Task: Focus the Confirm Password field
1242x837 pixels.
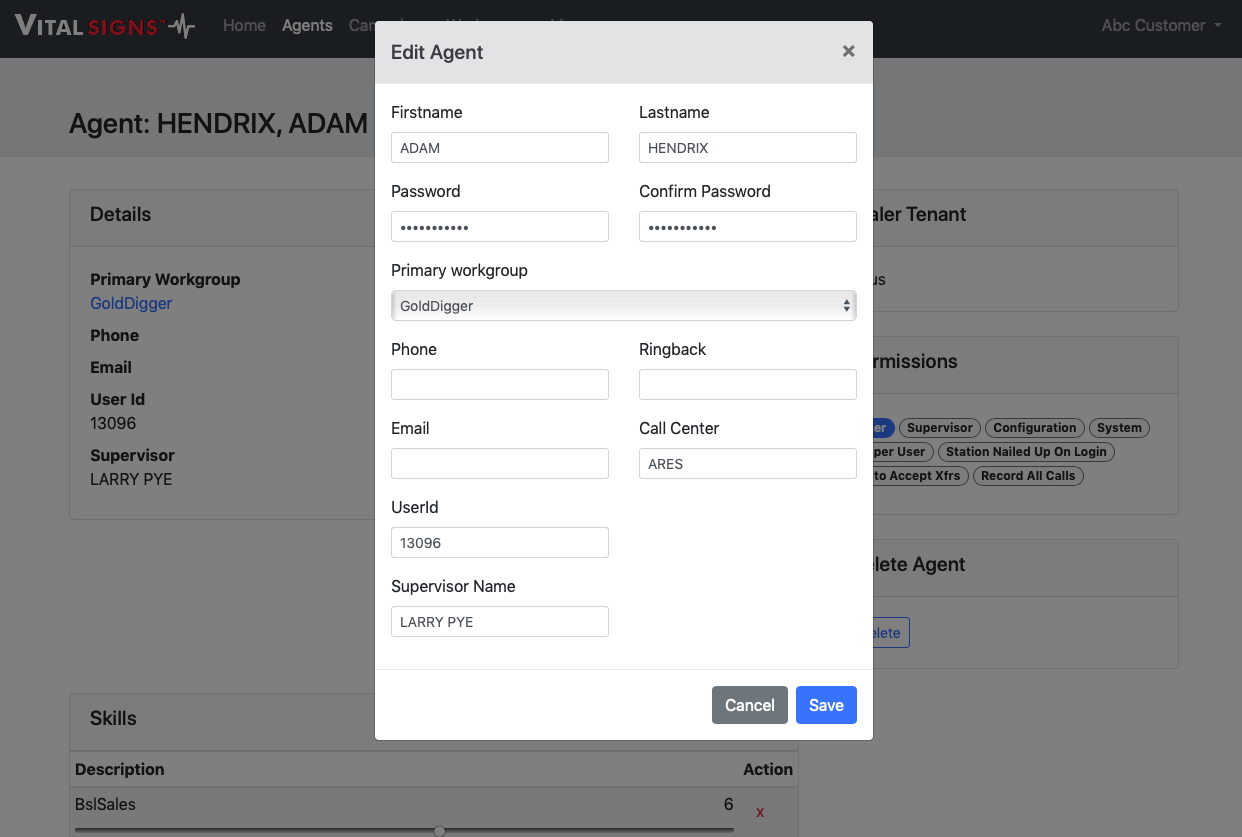Action: tap(747, 227)
